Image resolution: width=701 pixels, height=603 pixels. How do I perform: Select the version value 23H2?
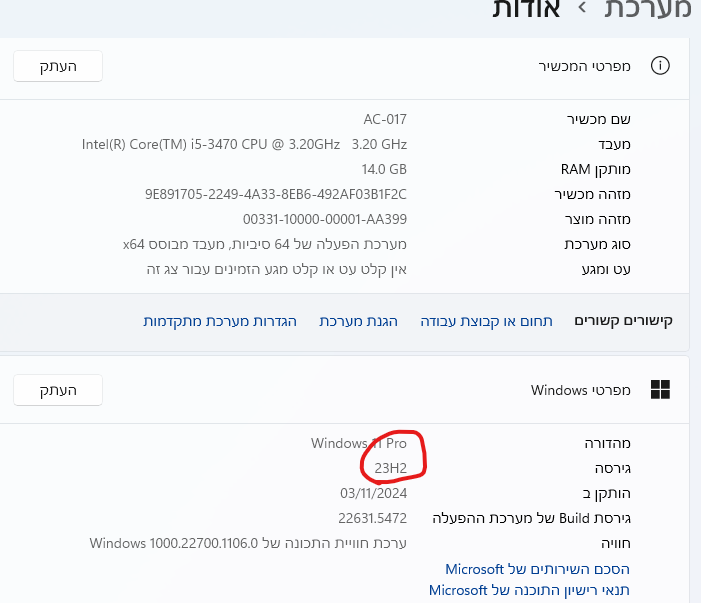[x=391, y=468]
